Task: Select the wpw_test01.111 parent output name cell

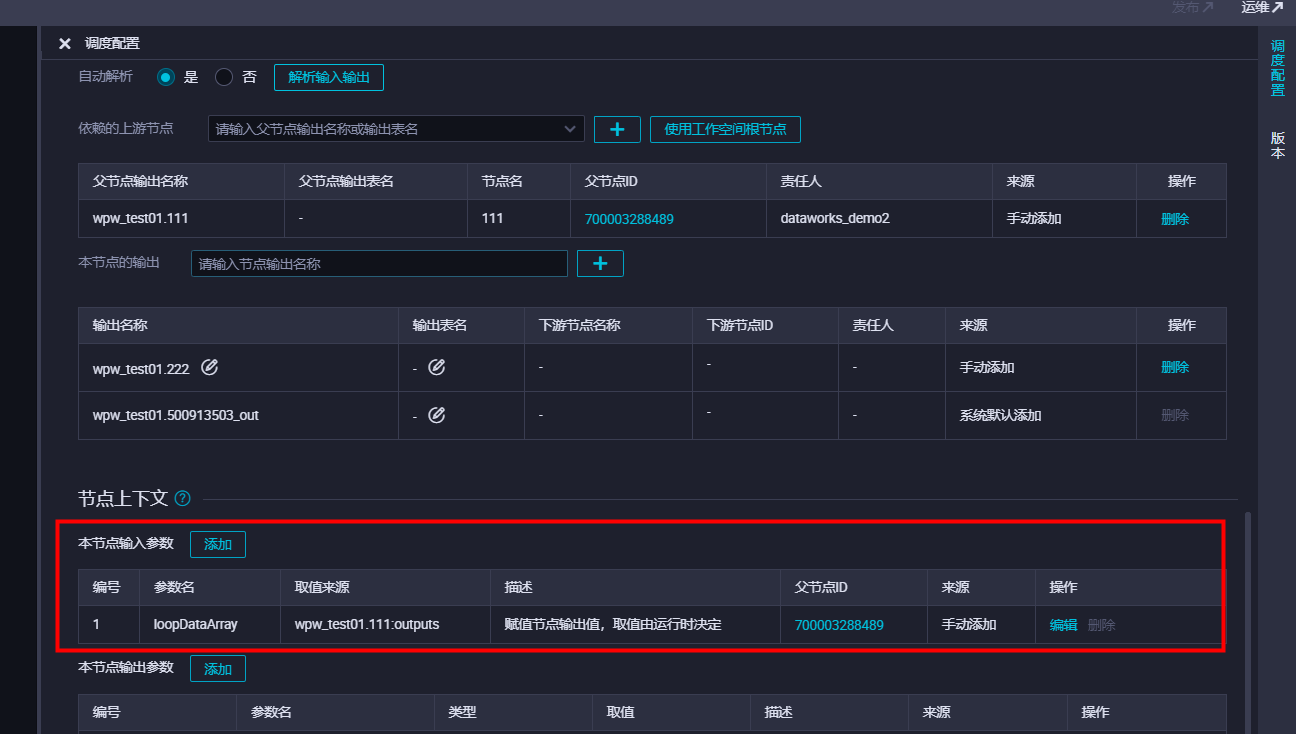Action: point(181,219)
